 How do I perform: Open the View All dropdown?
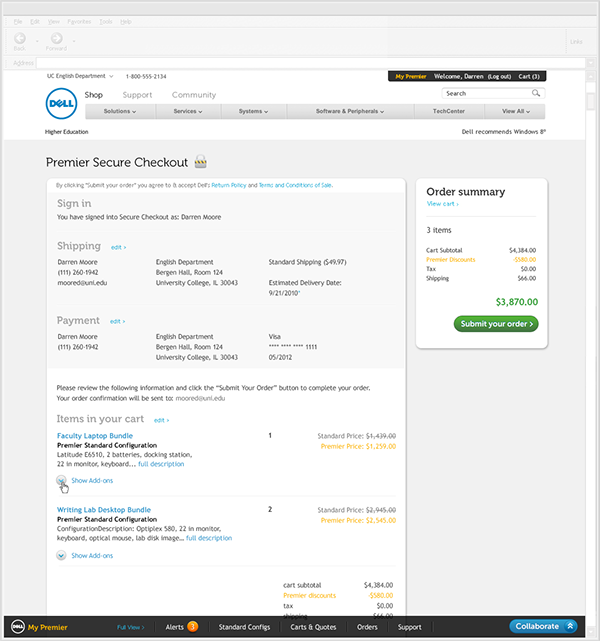pyautogui.click(x=515, y=111)
